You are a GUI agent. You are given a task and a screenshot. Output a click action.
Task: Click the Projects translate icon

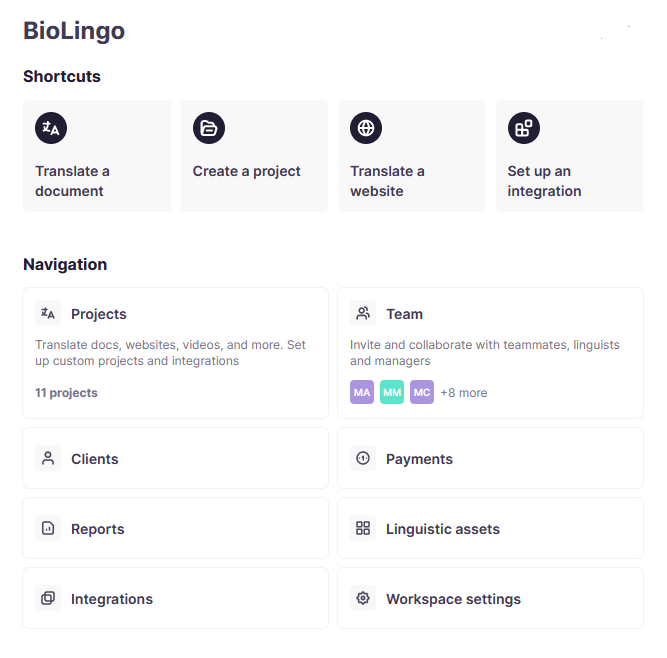coord(48,314)
